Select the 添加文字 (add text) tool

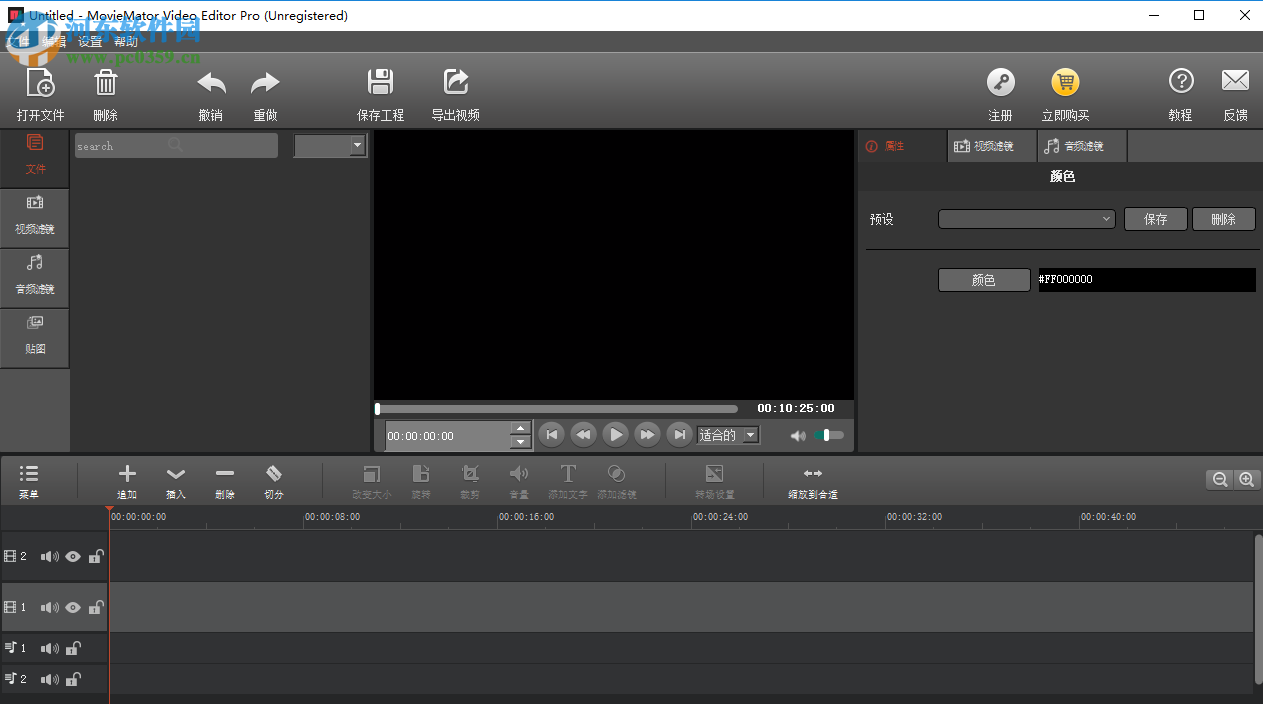click(567, 481)
